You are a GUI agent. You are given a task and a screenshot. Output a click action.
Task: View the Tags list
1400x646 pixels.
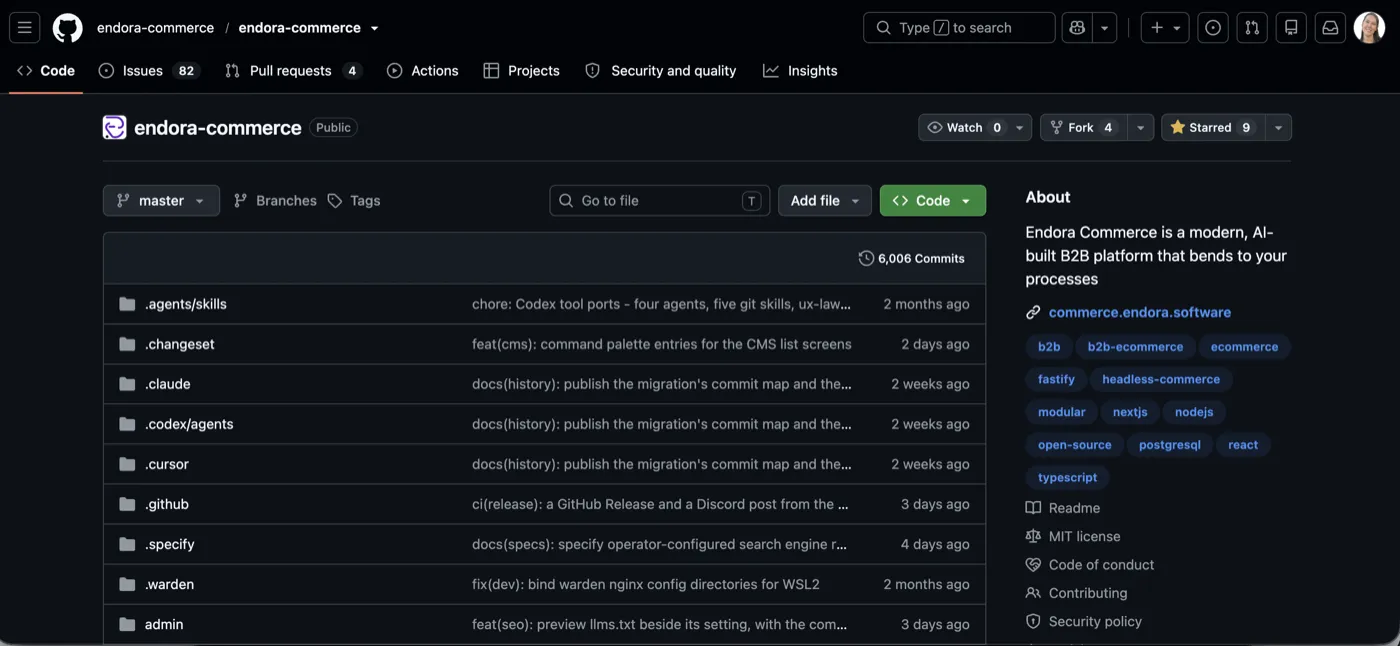(x=354, y=200)
